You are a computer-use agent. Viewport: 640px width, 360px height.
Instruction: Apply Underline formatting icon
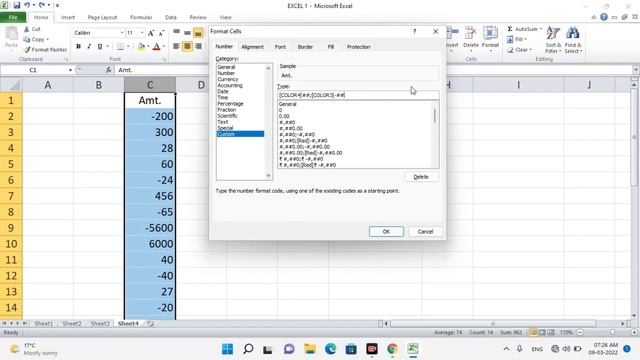(100, 47)
